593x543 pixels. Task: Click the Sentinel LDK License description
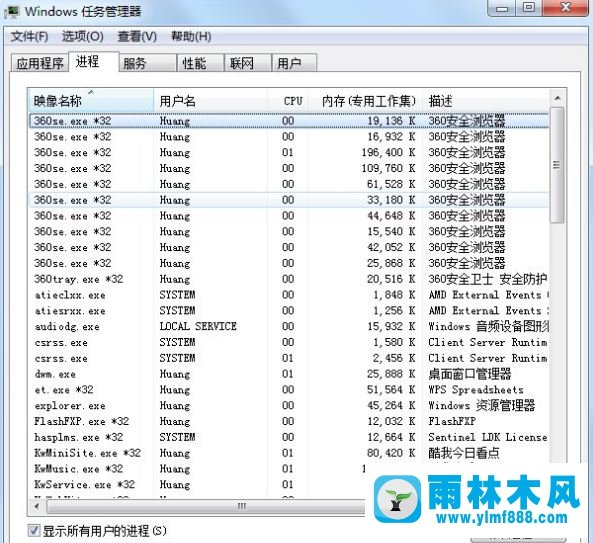click(x=488, y=437)
